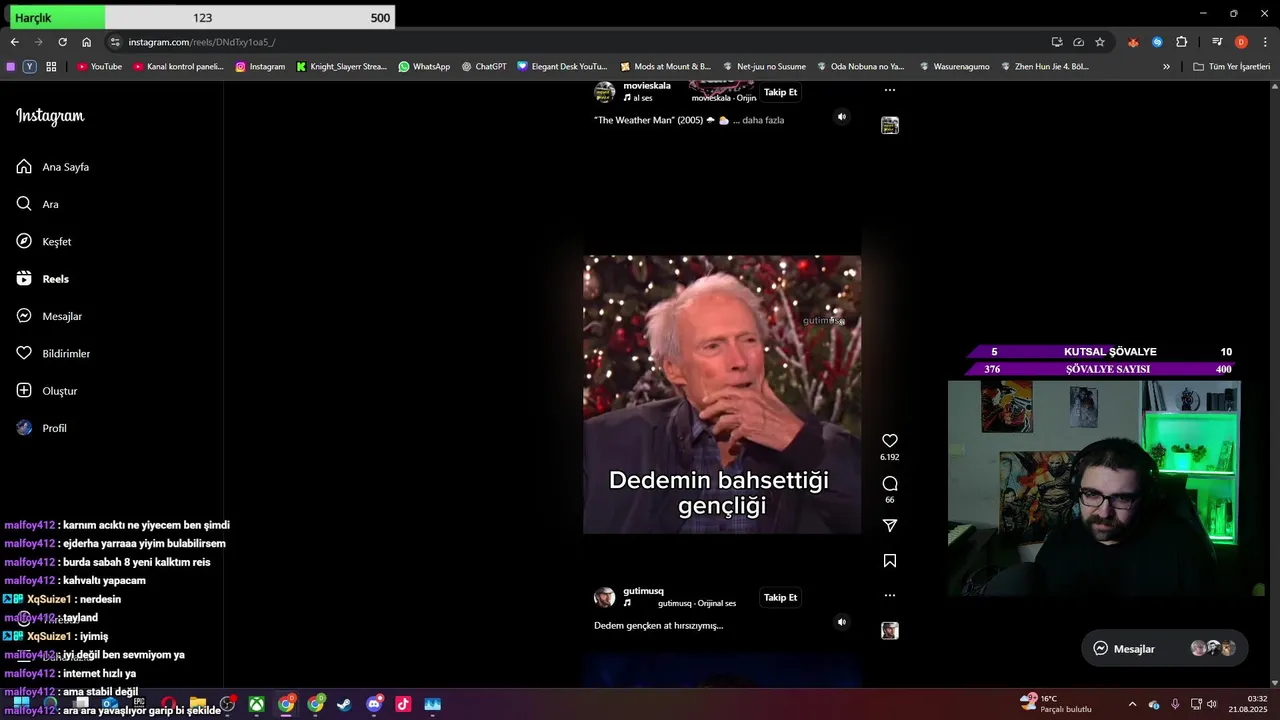Open Elegant Desk YouTube bookmark
Screen dimensions: 1280x720
coord(562,67)
